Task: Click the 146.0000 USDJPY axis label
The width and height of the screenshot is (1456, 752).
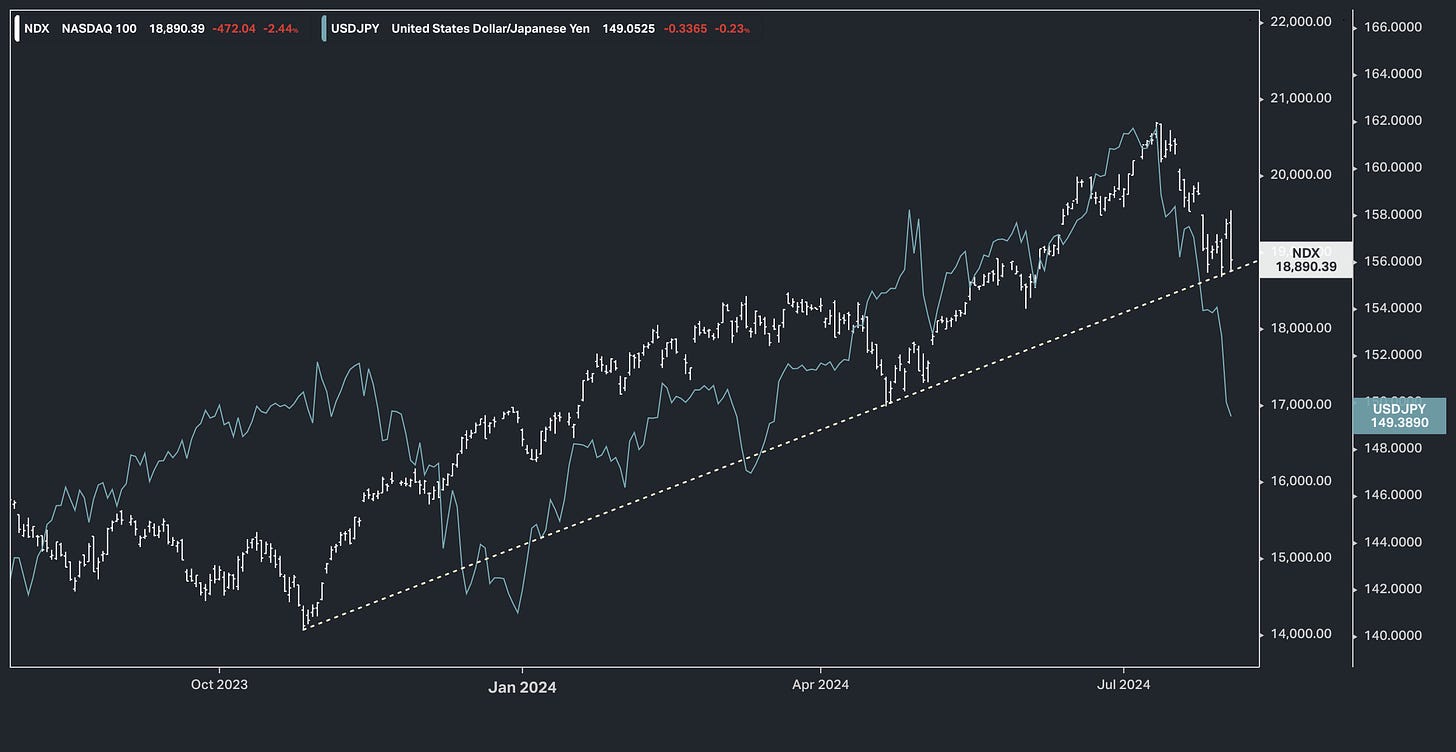Action: click(1393, 495)
